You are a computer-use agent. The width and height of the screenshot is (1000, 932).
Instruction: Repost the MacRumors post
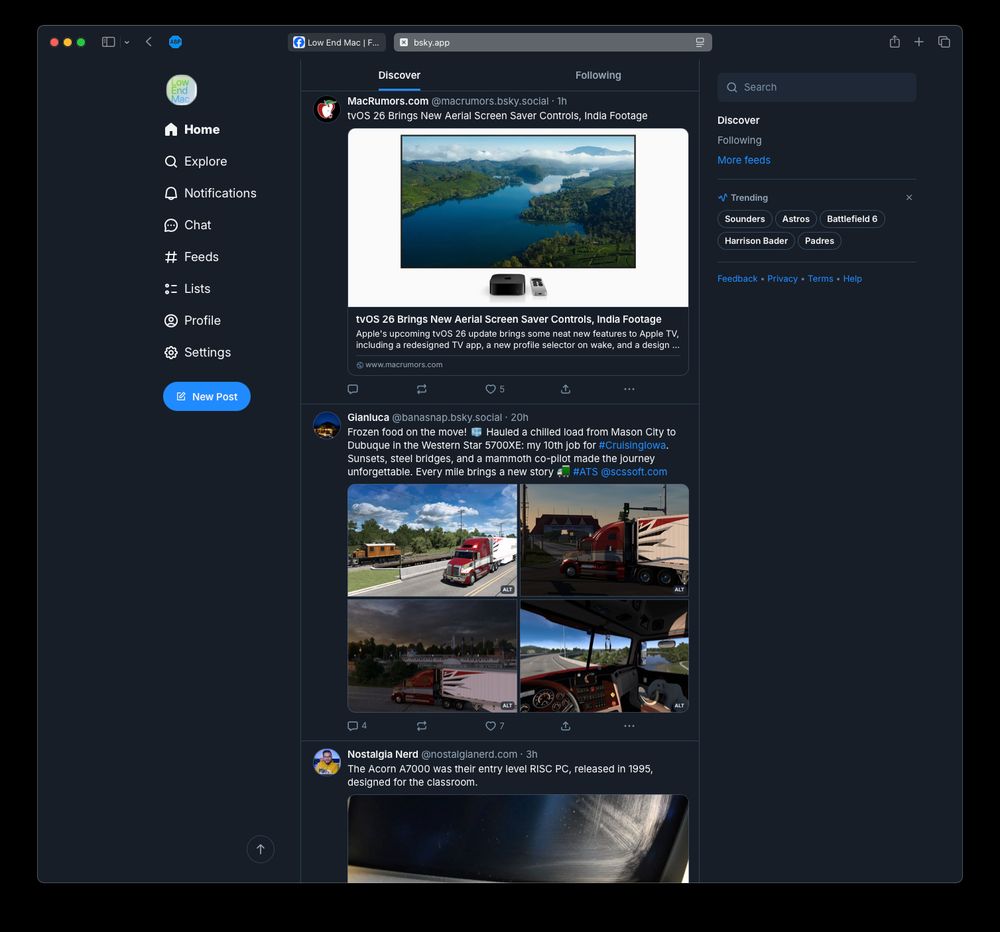pos(422,389)
